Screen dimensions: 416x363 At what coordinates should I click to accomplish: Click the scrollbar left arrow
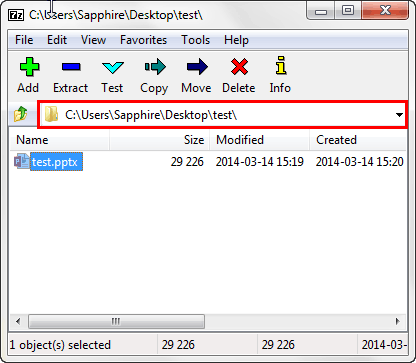[x=18, y=322]
